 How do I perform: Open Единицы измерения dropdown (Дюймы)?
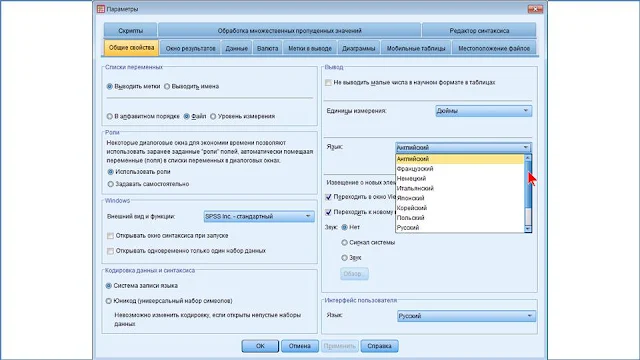point(484,111)
